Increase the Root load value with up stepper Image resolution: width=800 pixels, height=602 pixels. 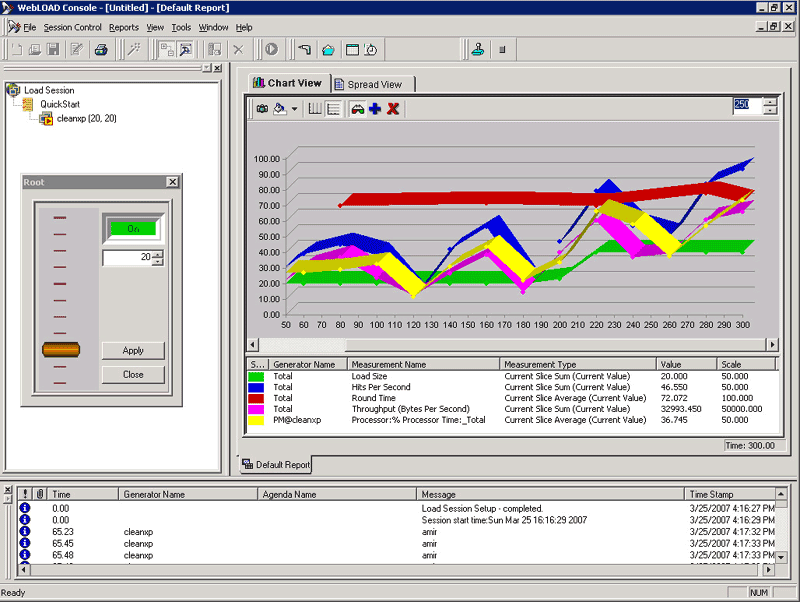pyautogui.click(x=157, y=254)
